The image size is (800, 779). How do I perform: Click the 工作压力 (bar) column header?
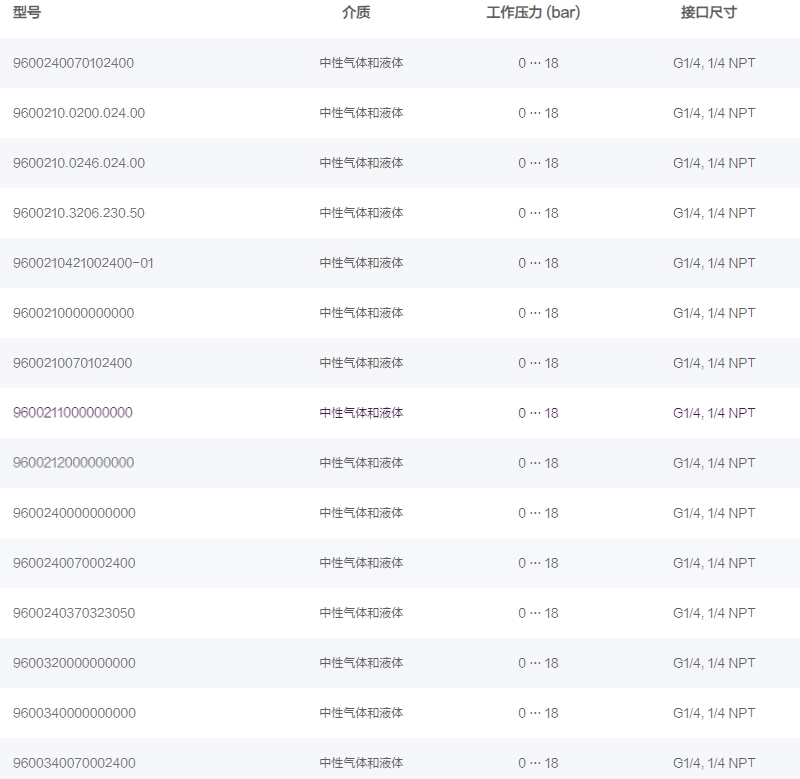(533, 13)
